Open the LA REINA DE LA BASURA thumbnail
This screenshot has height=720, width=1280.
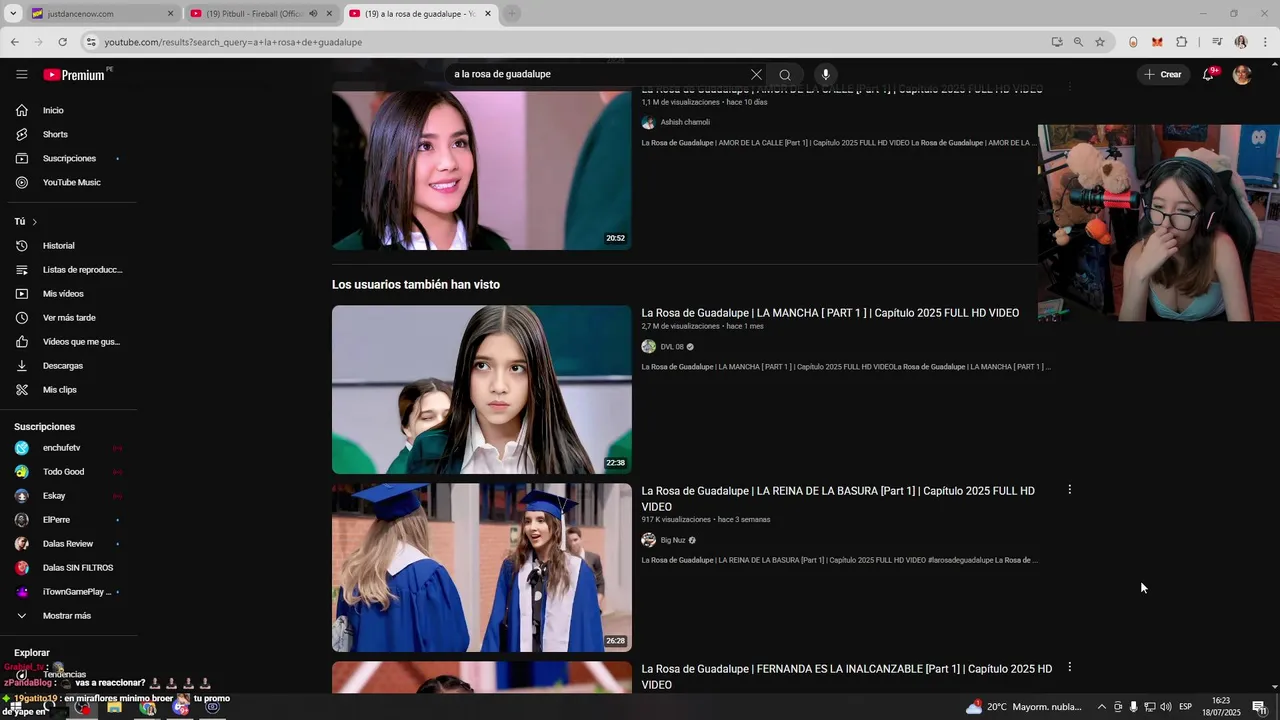pos(482,567)
